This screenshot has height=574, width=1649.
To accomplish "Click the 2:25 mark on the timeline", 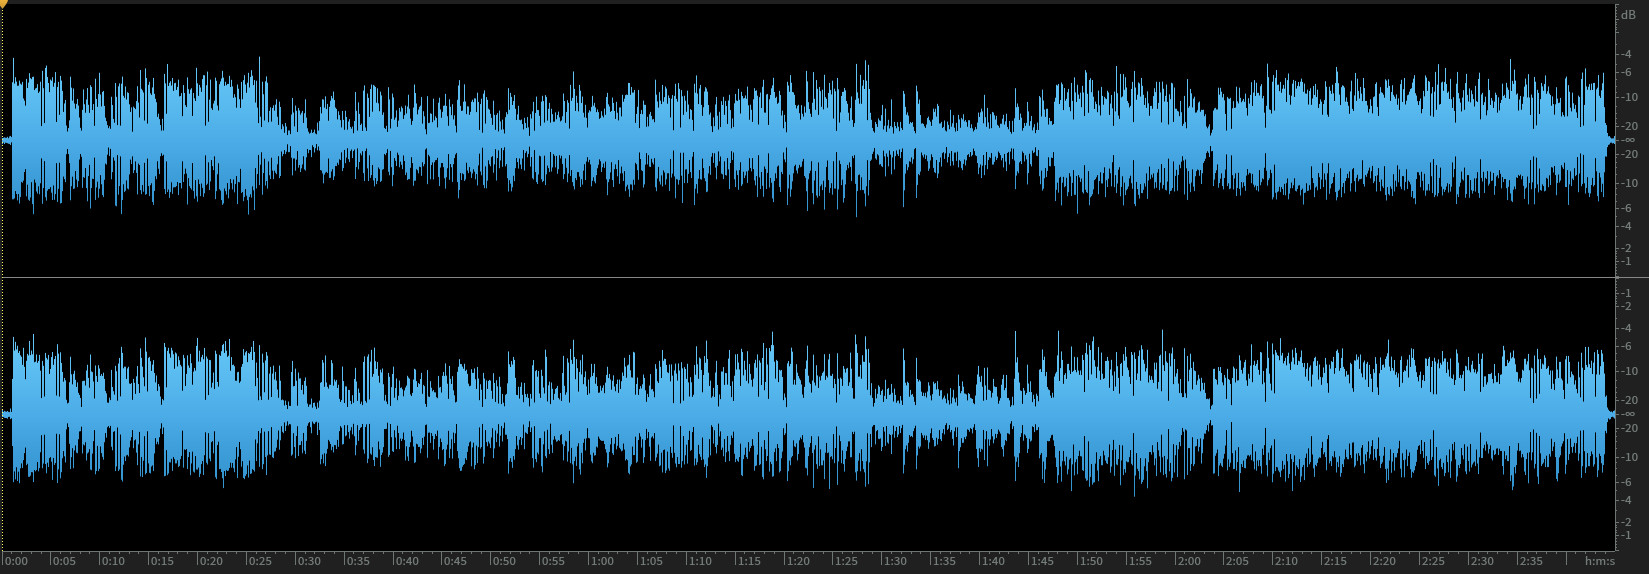I will pos(1435,561).
